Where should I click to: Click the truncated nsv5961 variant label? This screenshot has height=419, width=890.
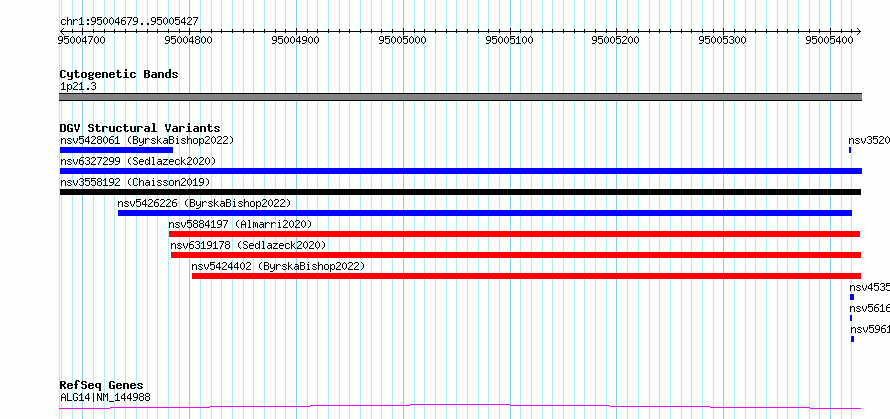pyautogui.click(x=870, y=329)
